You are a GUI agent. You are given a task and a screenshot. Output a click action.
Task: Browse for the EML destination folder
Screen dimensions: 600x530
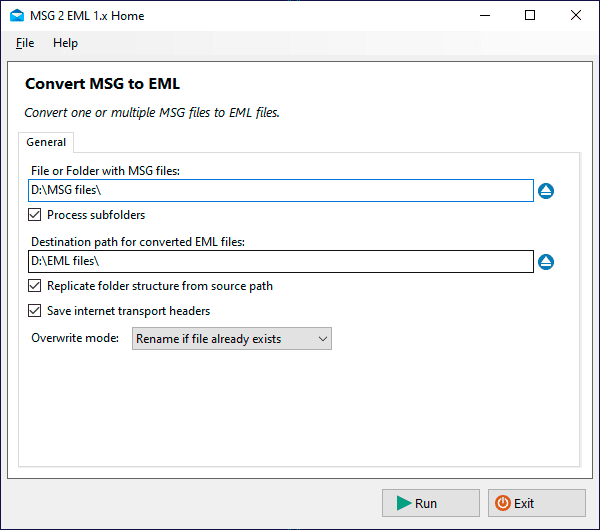[546, 262]
